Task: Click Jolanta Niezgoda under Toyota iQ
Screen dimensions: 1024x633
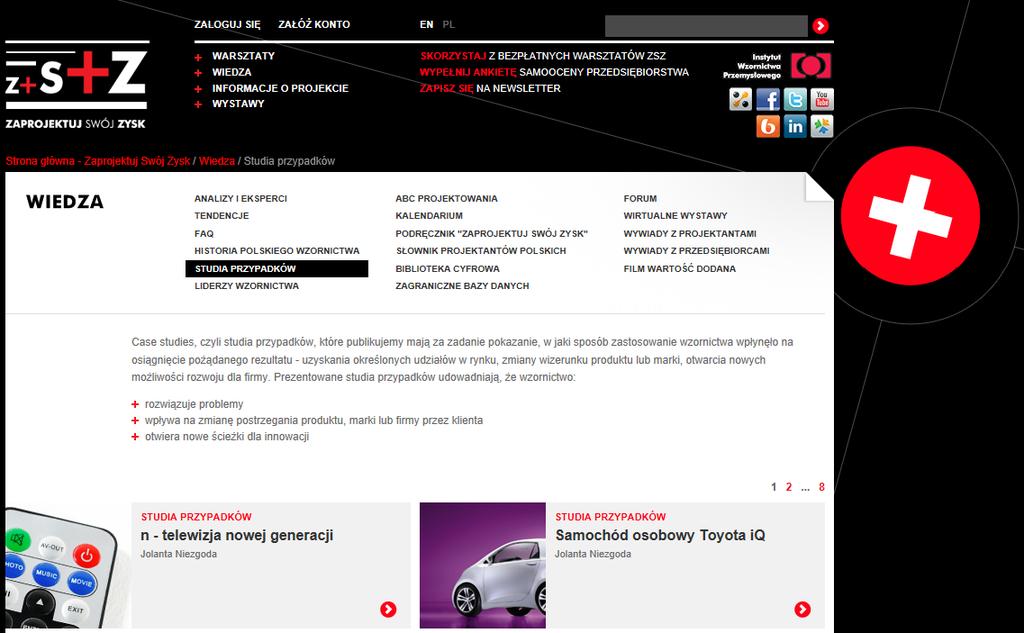Action: tap(593, 554)
